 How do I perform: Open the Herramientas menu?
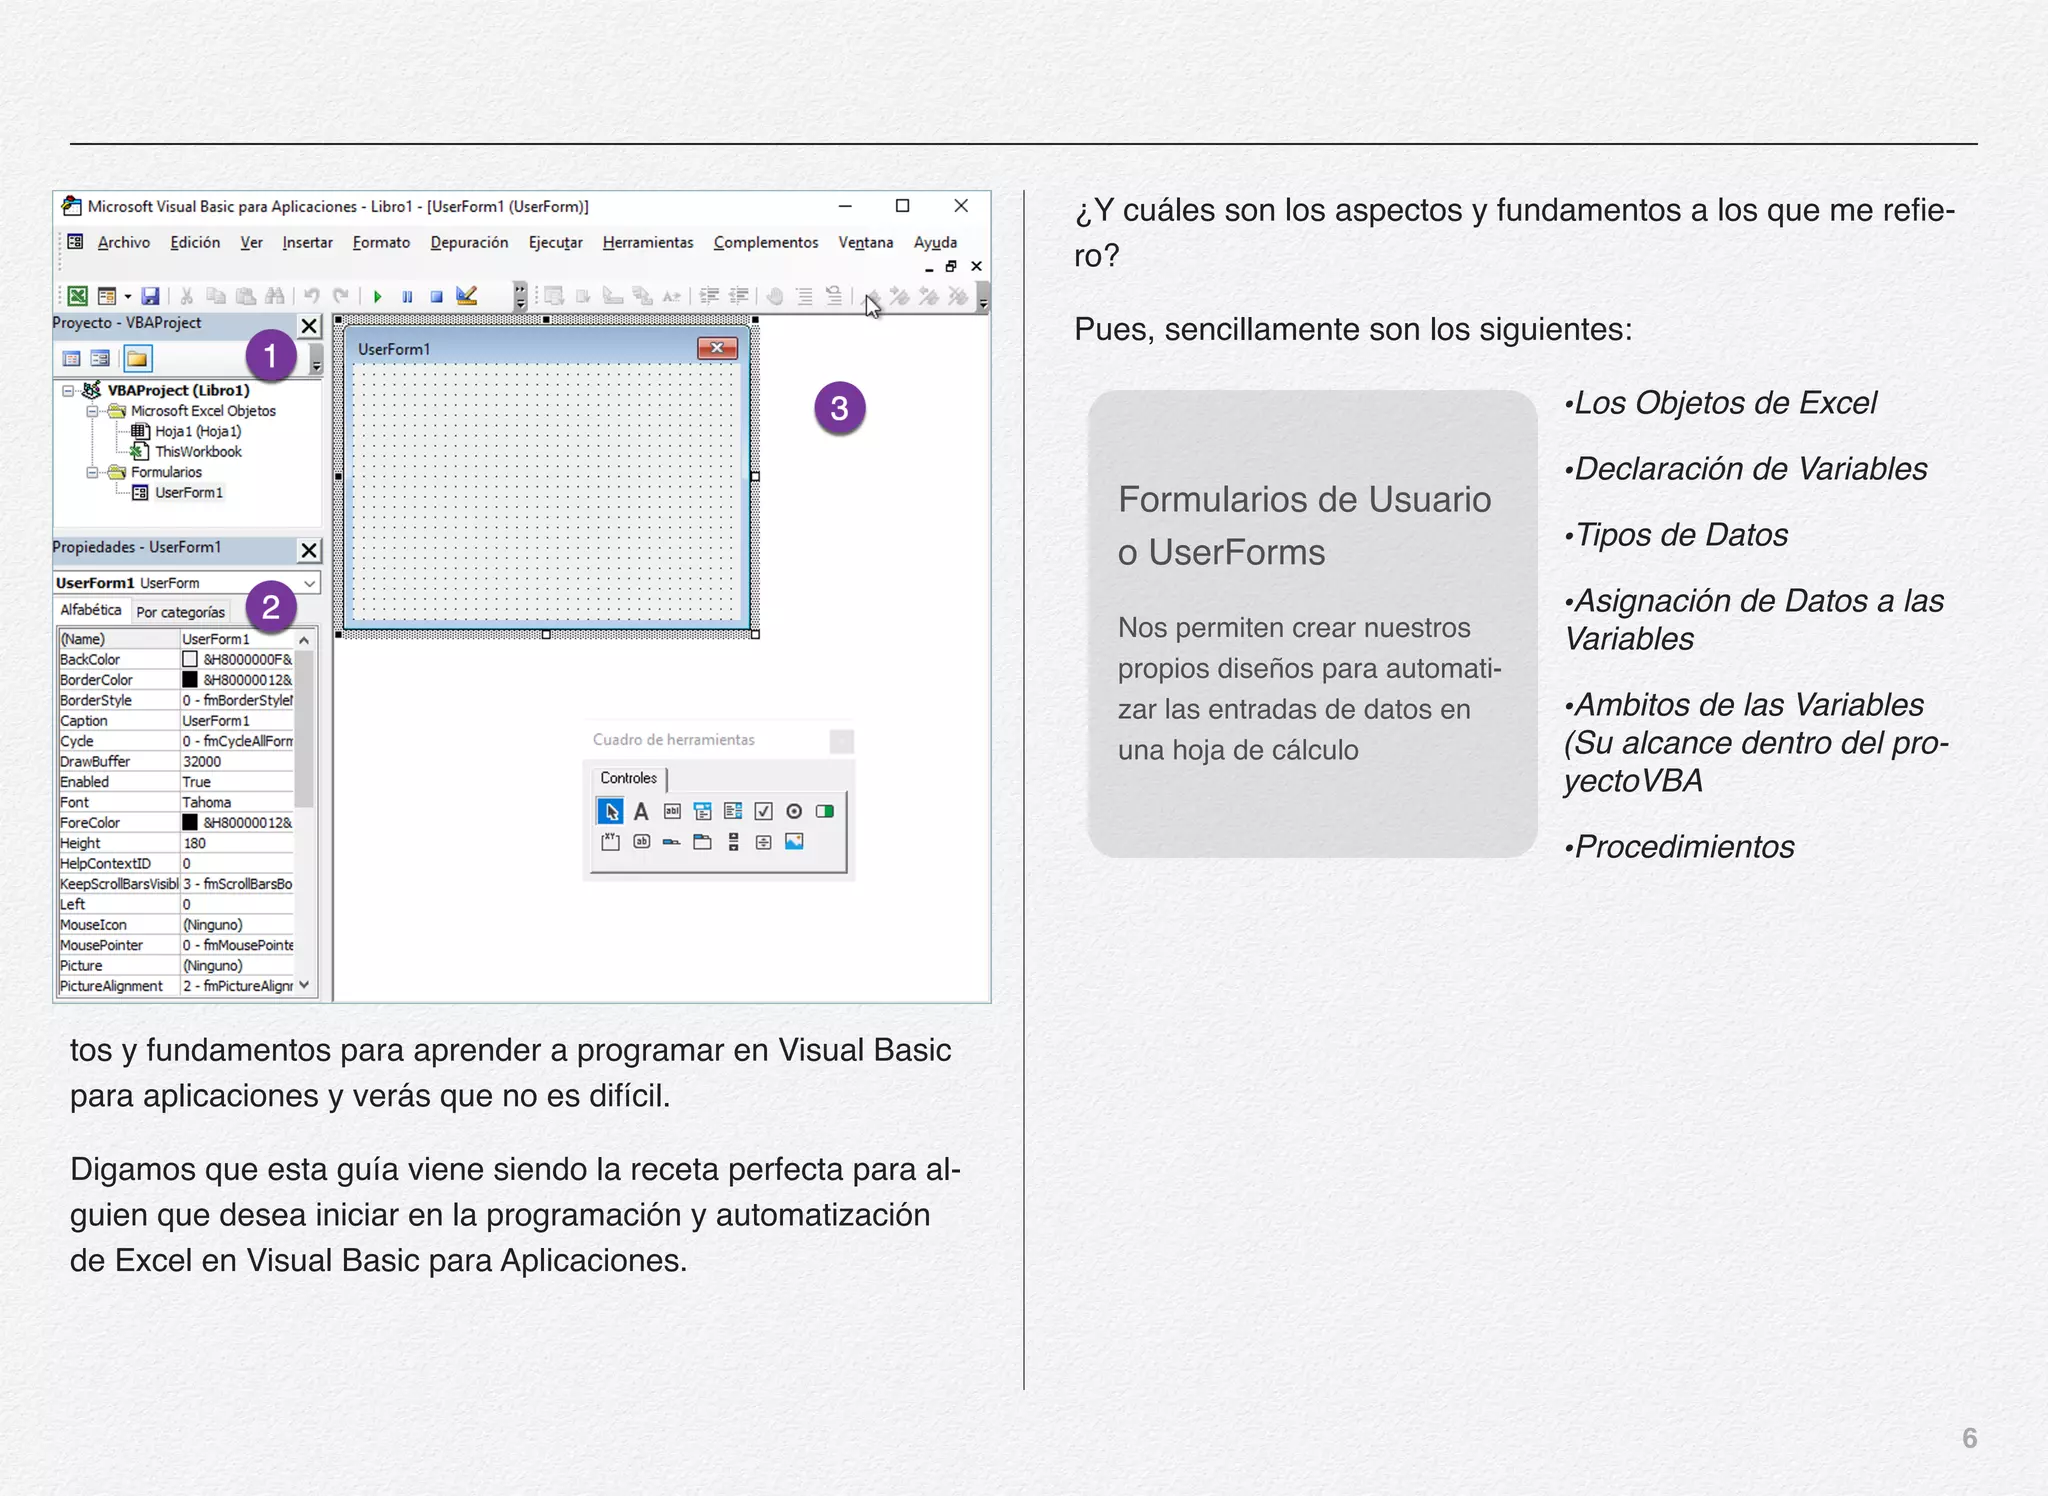coord(648,242)
